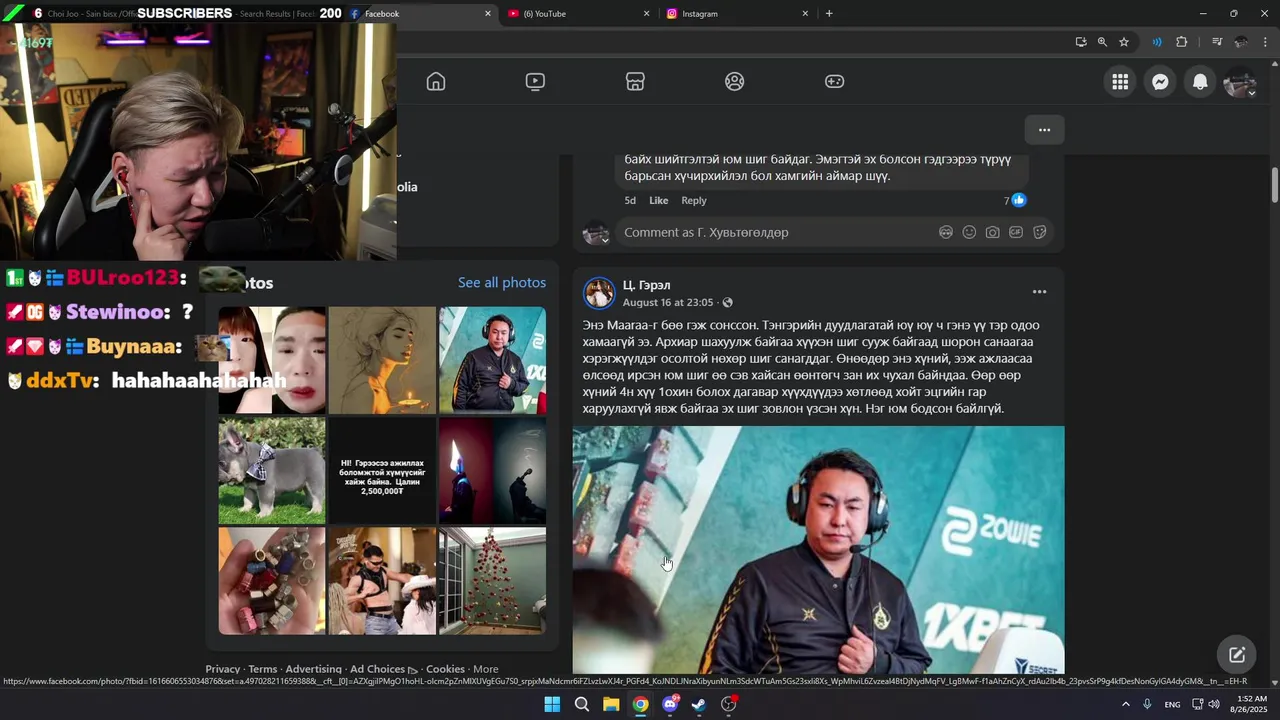Click Chrome zoom magnifier icon in address bar

pyautogui.click(x=1102, y=42)
